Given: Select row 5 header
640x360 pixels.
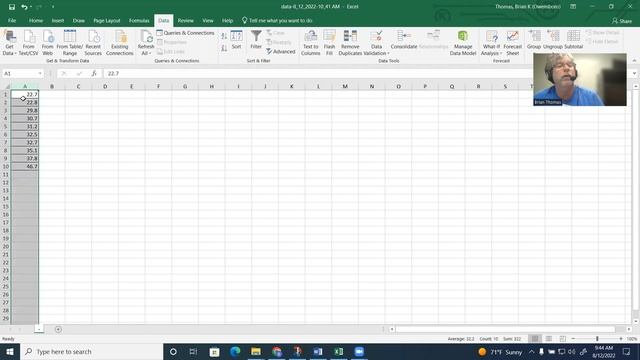Looking at the screenshot, I should (x=6, y=127).
